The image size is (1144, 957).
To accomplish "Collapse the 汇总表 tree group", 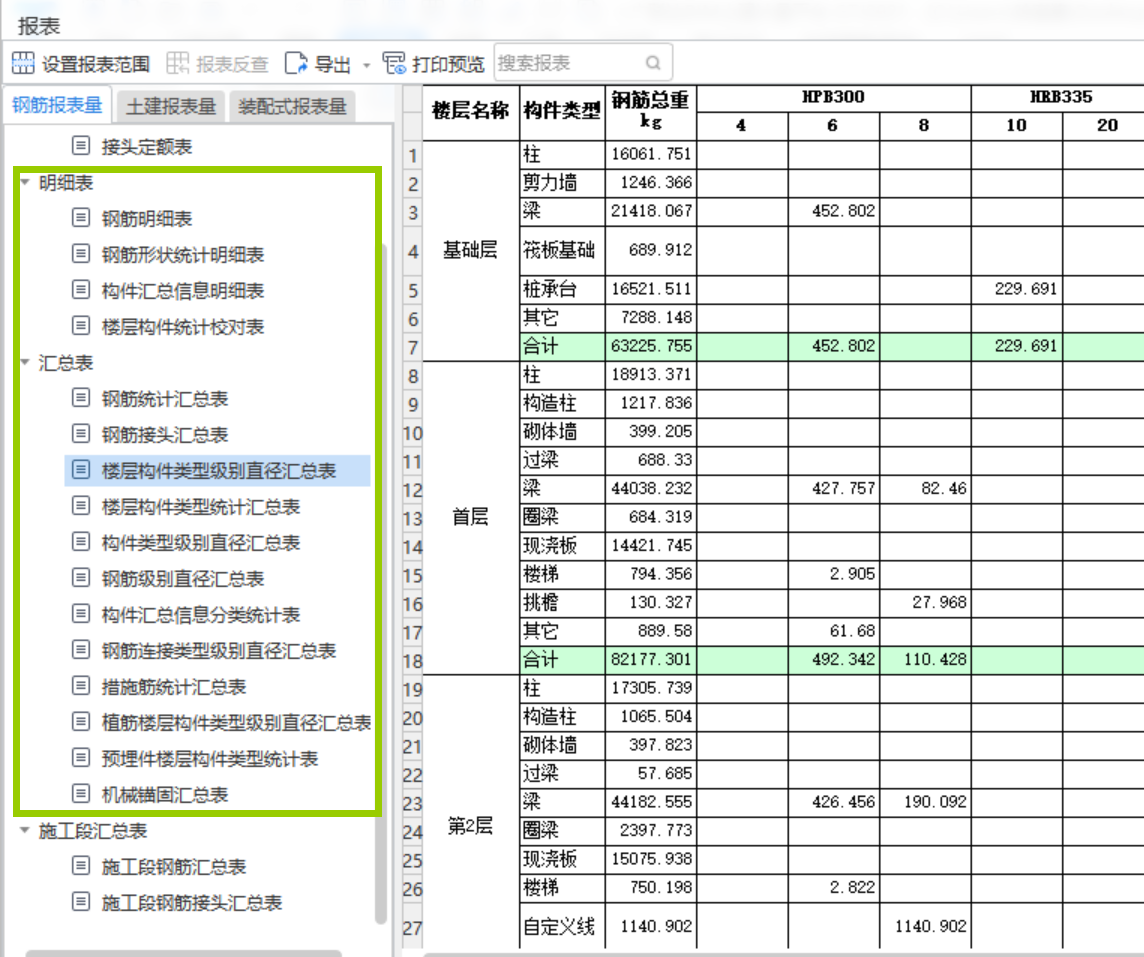I will pos(25,362).
